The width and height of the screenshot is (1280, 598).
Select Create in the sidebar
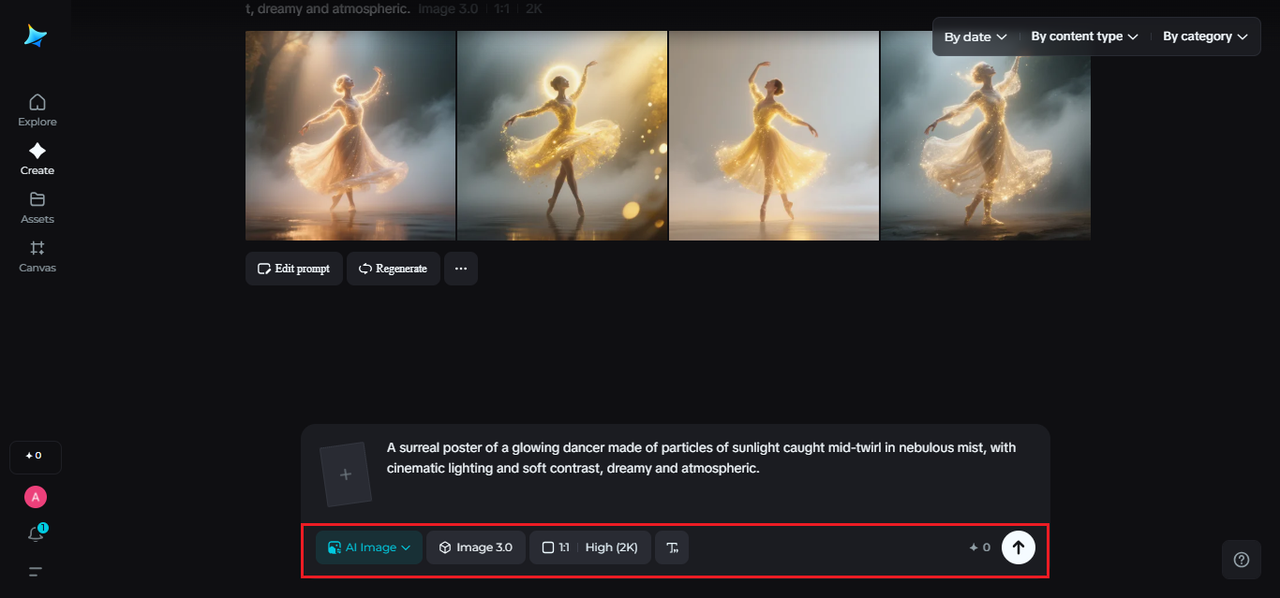[36, 158]
